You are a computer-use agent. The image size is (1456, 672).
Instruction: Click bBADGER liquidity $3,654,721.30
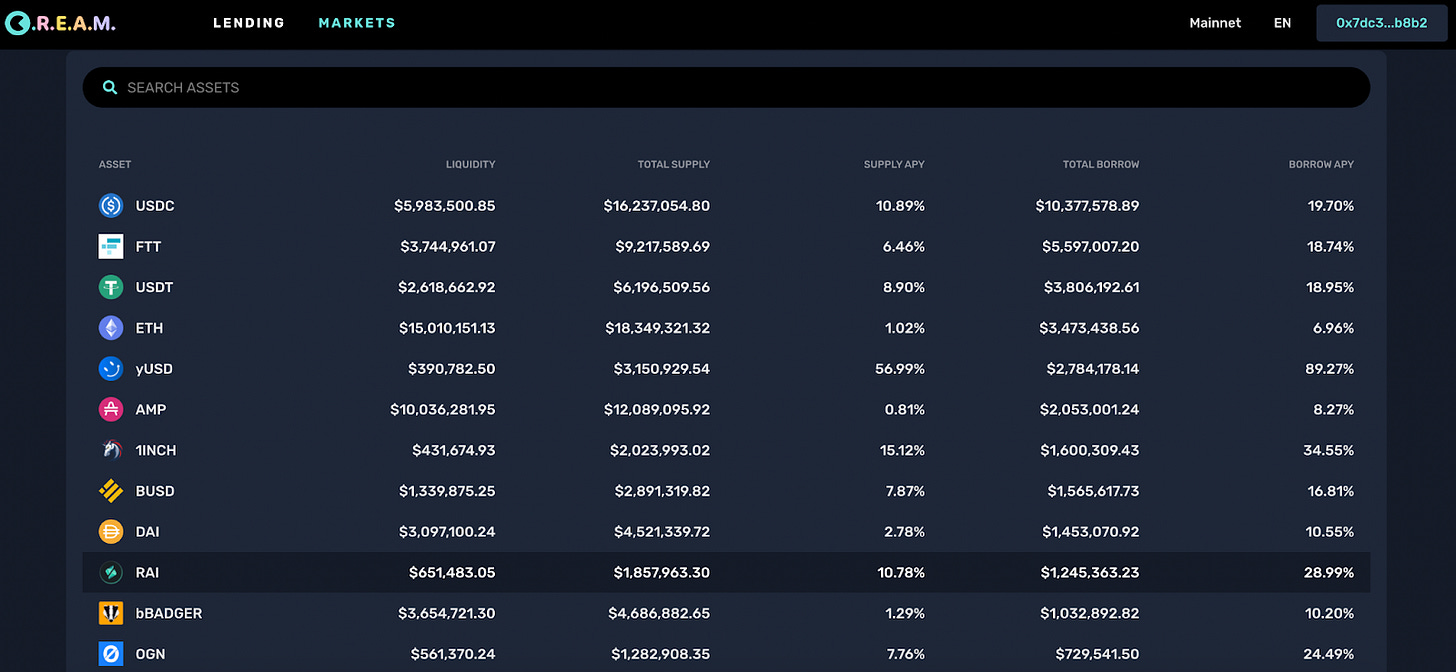coord(447,614)
